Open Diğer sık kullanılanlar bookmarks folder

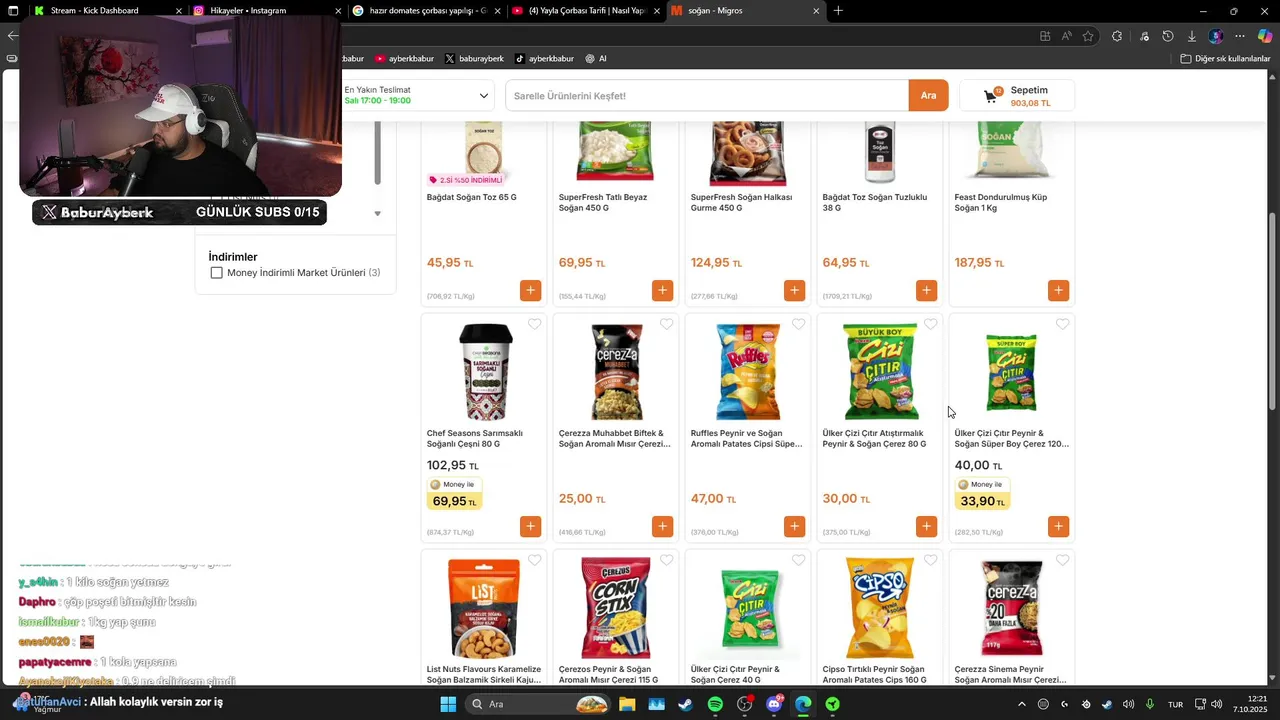(1225, 59)
